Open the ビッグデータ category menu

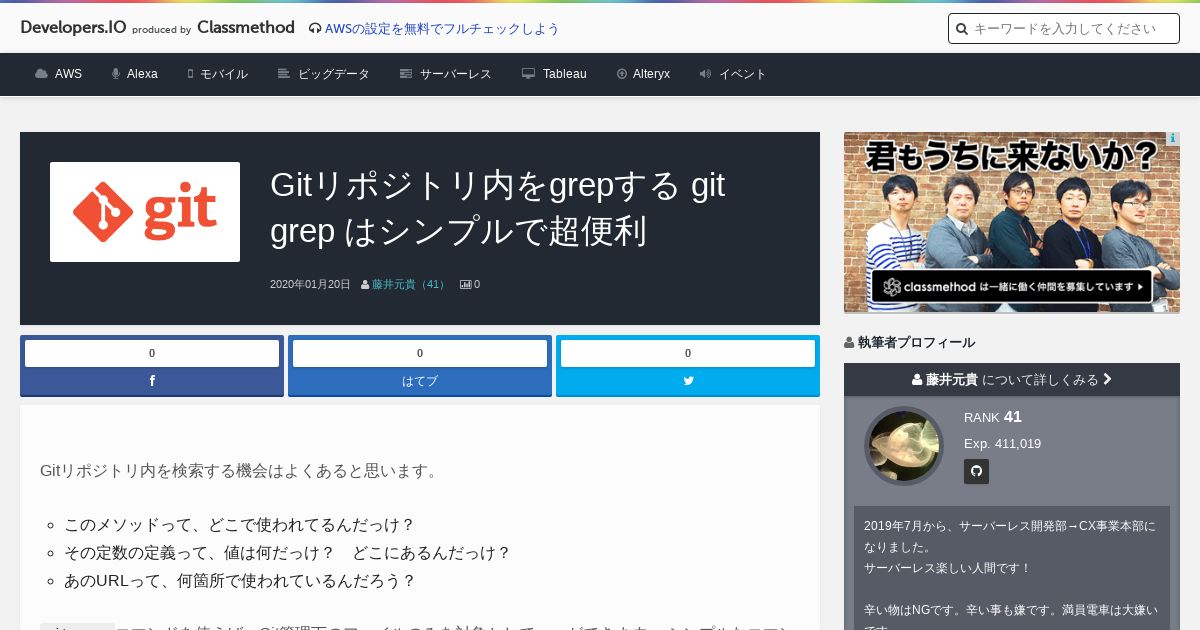pos(323,74)
